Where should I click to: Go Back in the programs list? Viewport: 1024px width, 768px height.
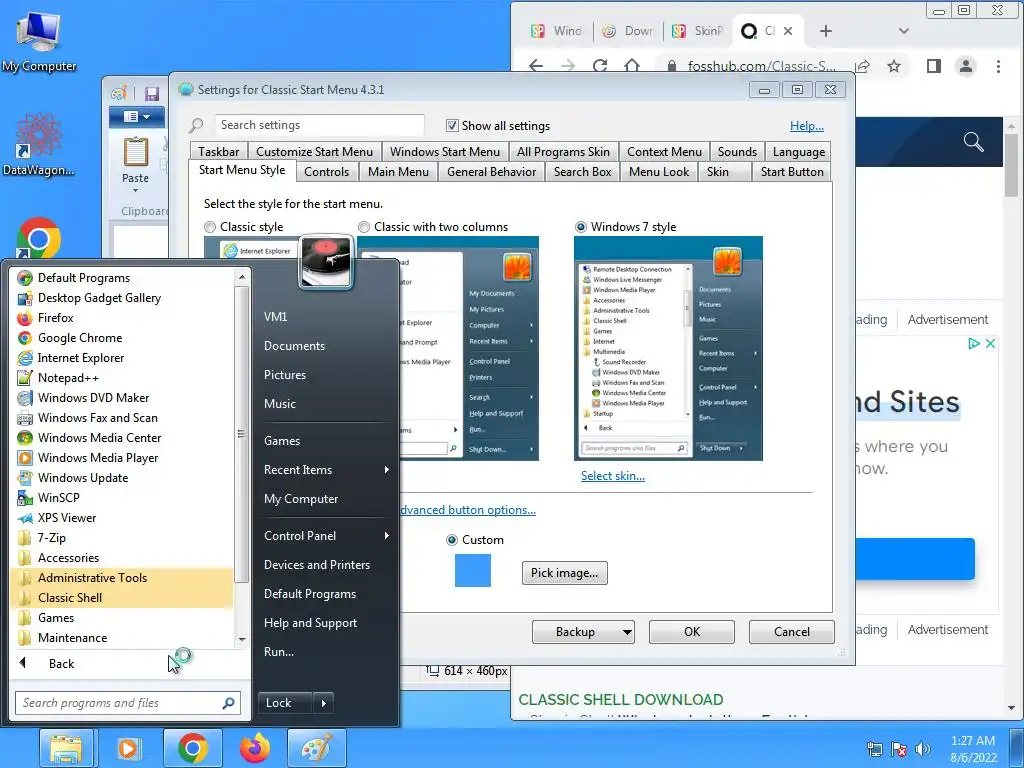click(61, 664)
